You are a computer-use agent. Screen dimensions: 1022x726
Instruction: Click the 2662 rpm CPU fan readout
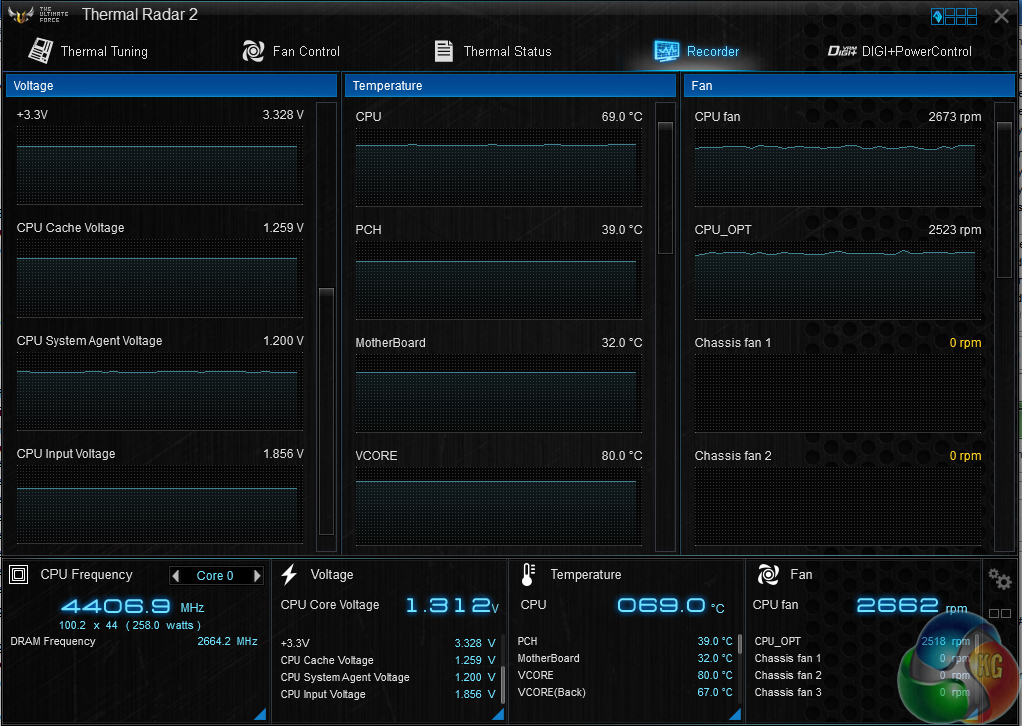(x=912, y=606)
